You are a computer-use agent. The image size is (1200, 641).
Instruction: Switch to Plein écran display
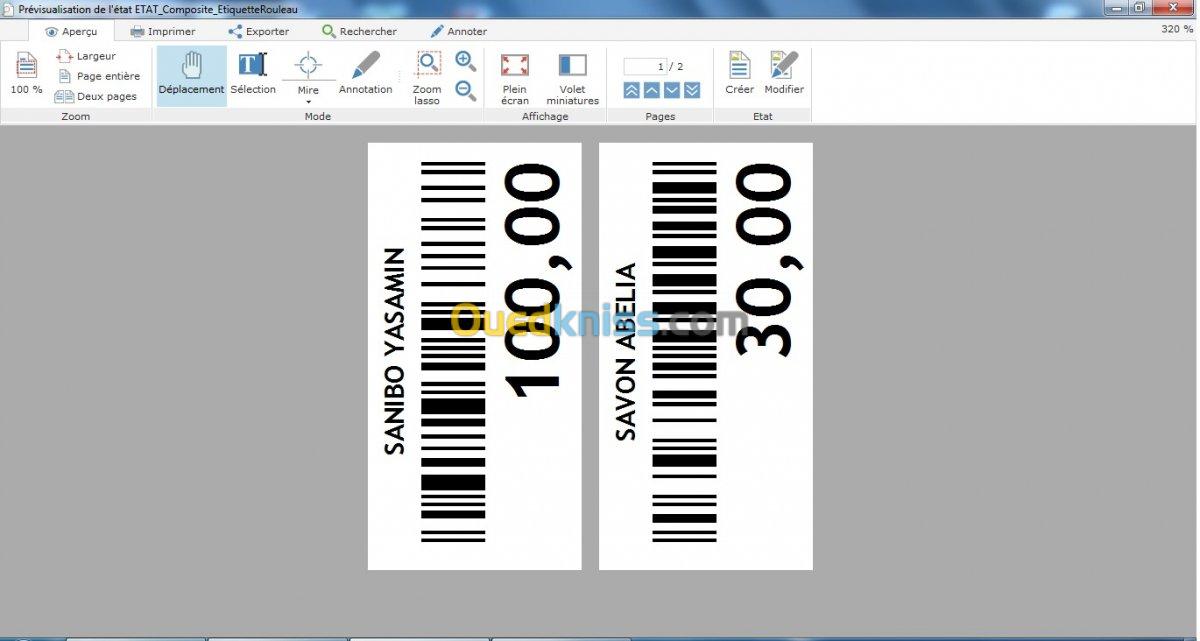pos(515,77)
